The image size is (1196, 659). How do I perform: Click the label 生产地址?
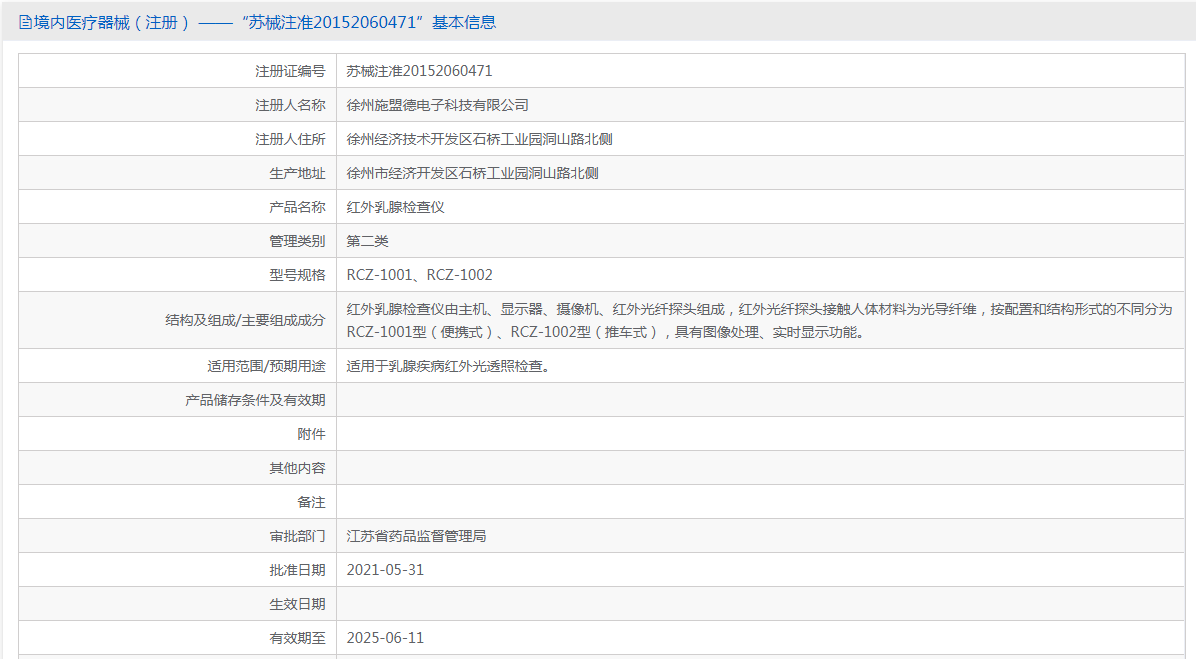[x=297, y=173]
